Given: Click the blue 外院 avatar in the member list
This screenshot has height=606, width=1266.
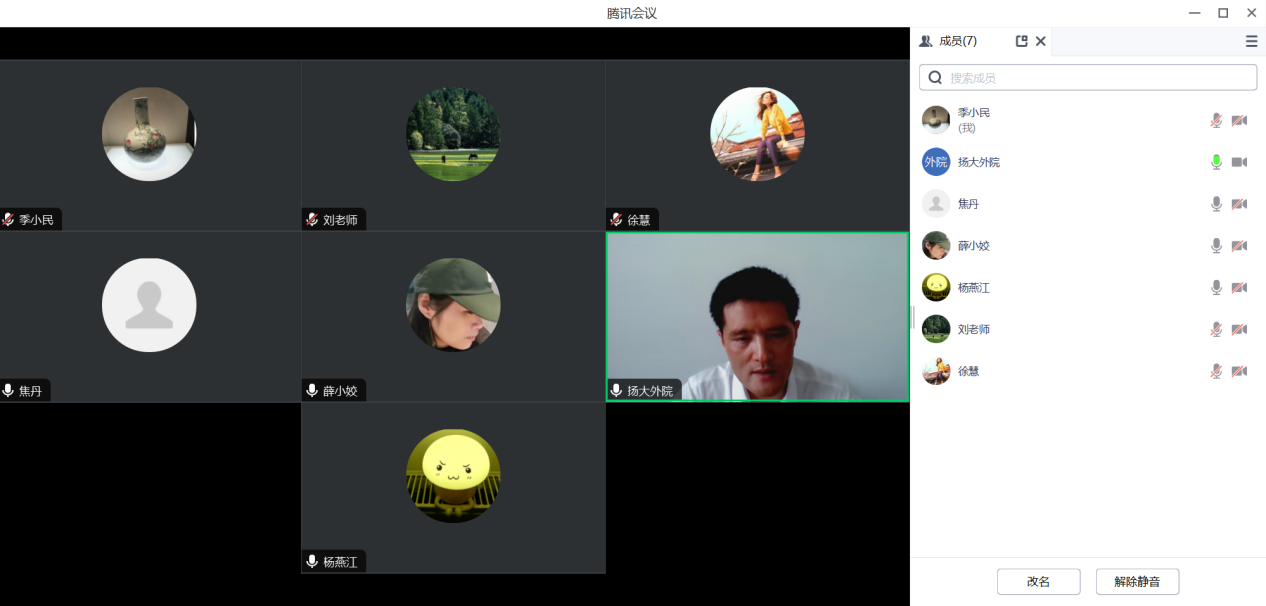Looking at the screenshot, I should click(x=936, y=162).
